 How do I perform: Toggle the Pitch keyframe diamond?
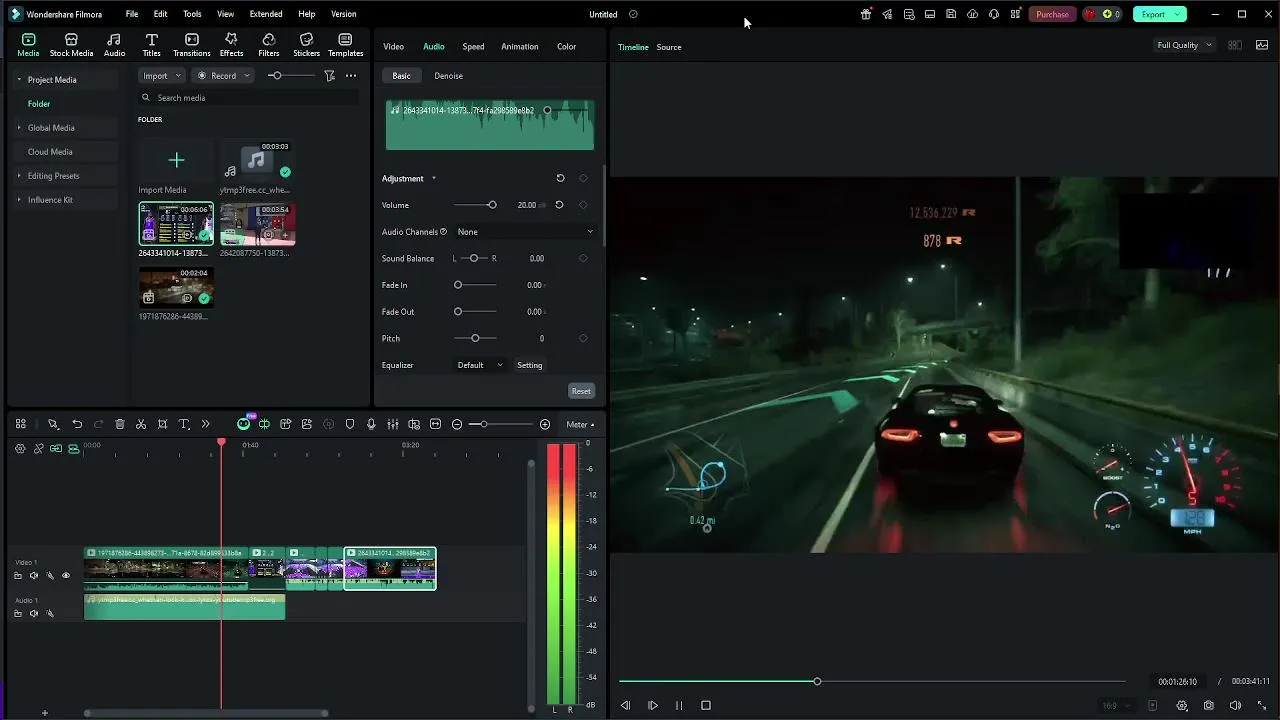pos(583,338)
